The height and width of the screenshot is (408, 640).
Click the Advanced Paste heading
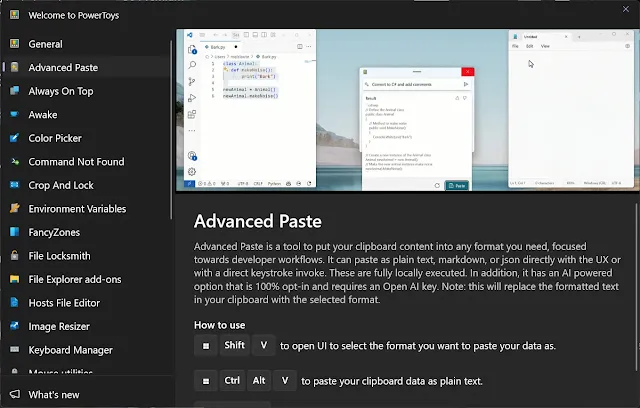pos(258,221)
